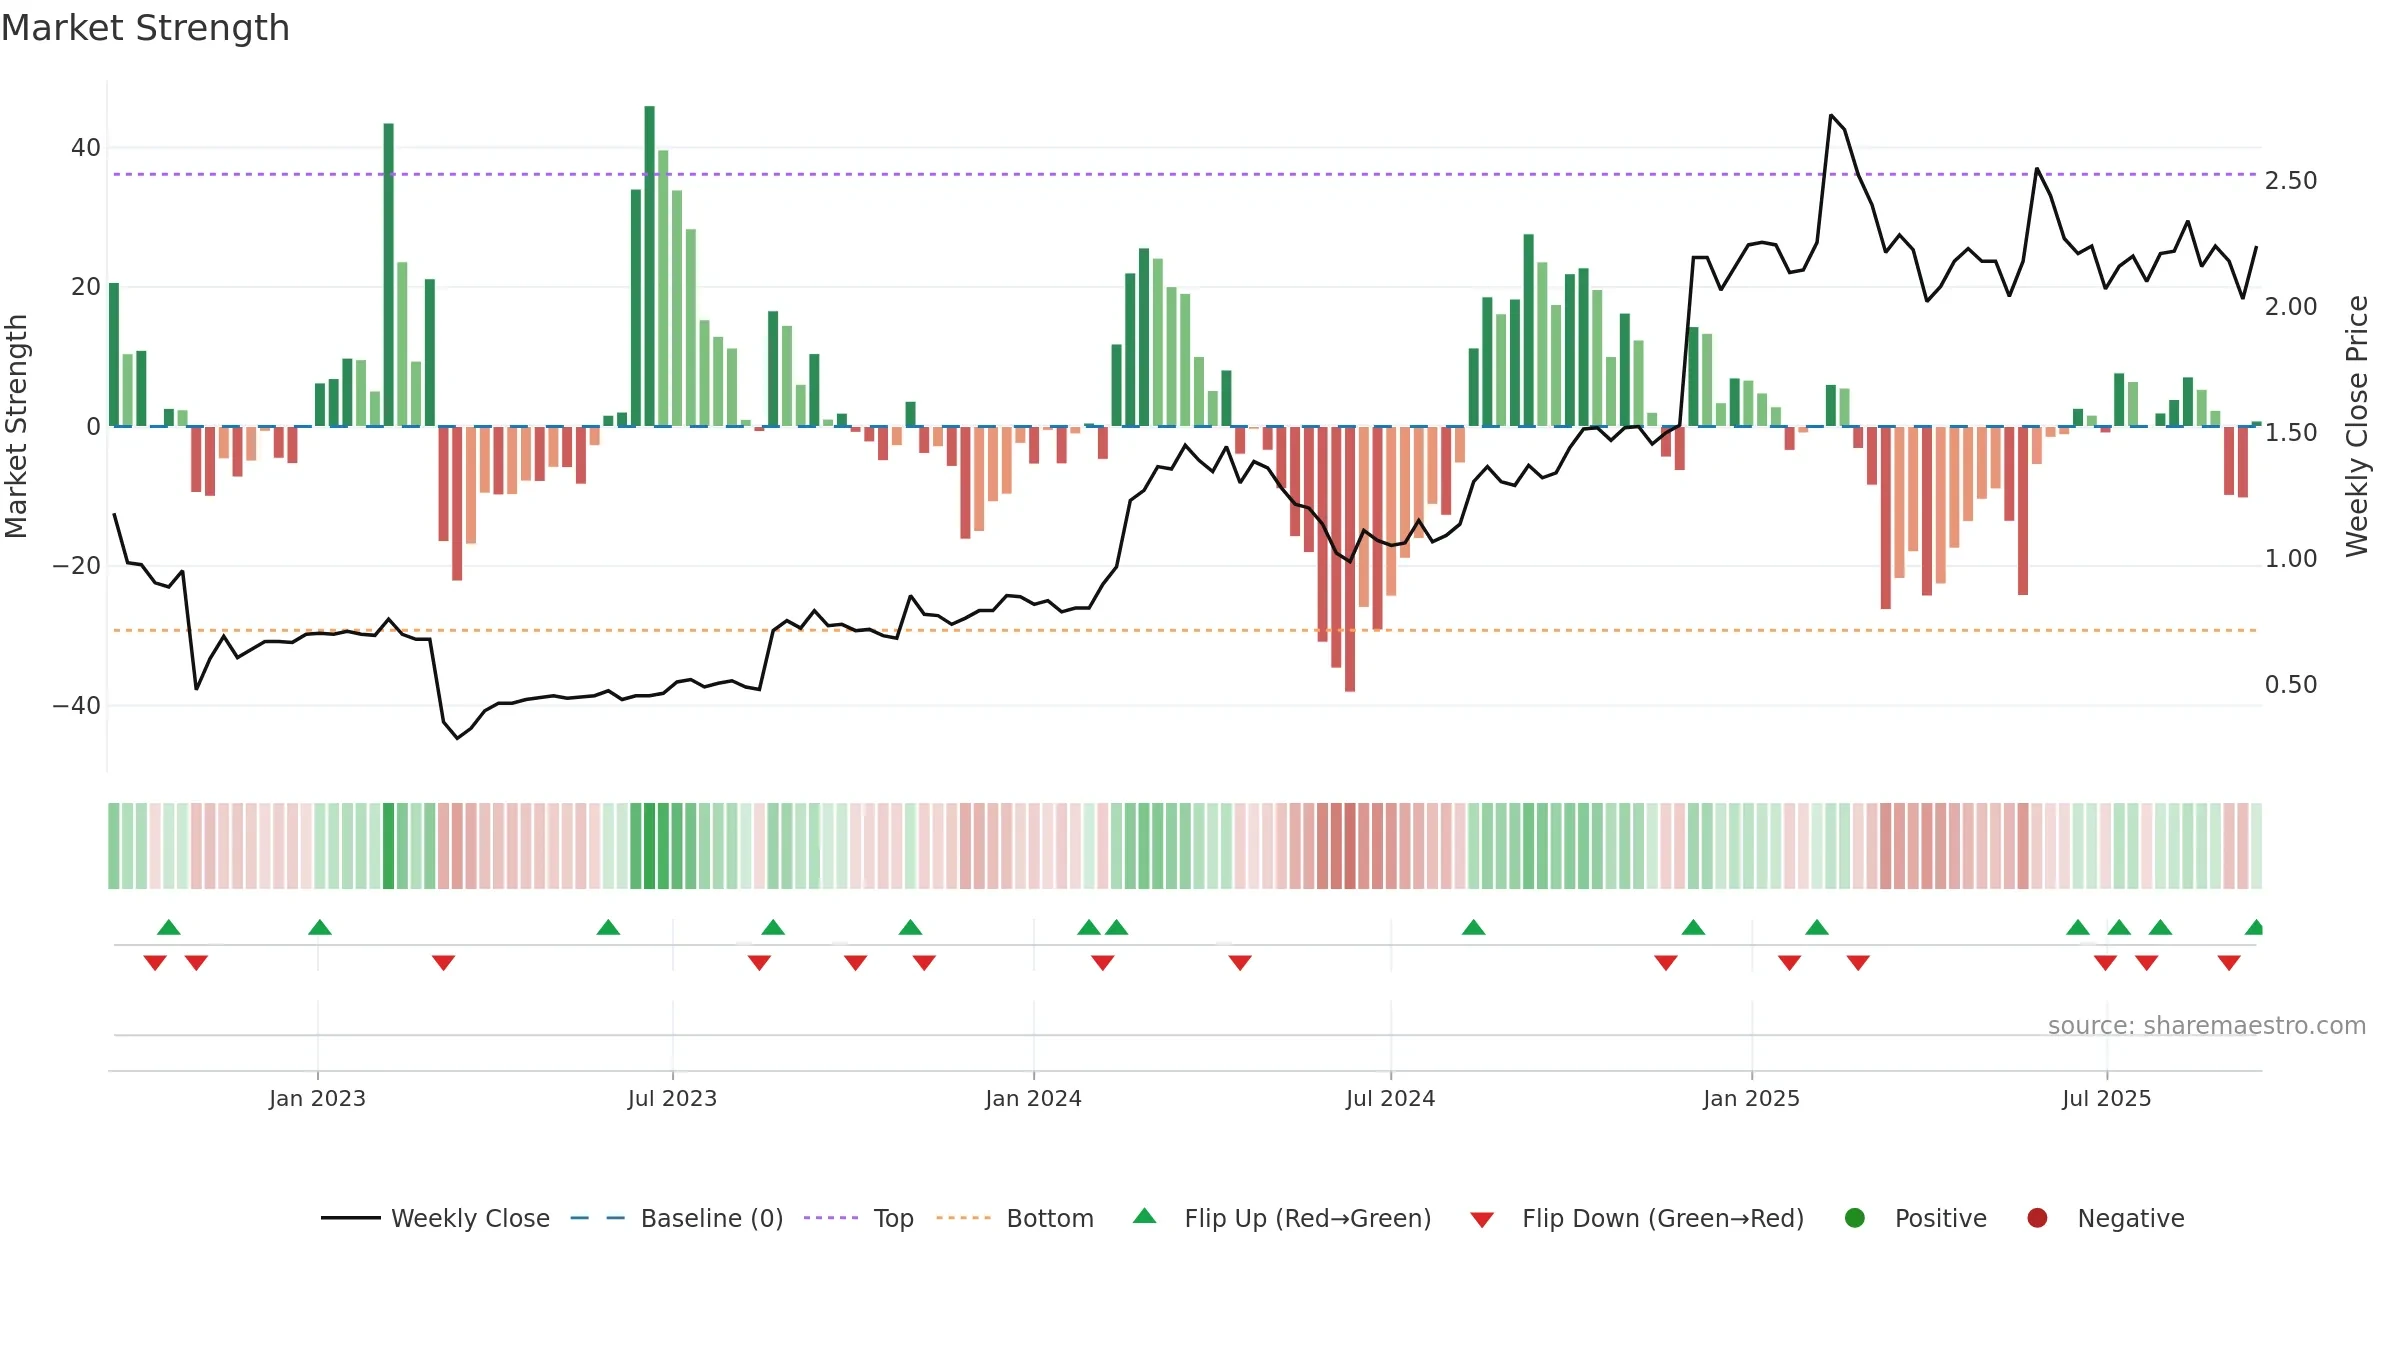Click the Jan 2025 x-axis label

1751,1098
